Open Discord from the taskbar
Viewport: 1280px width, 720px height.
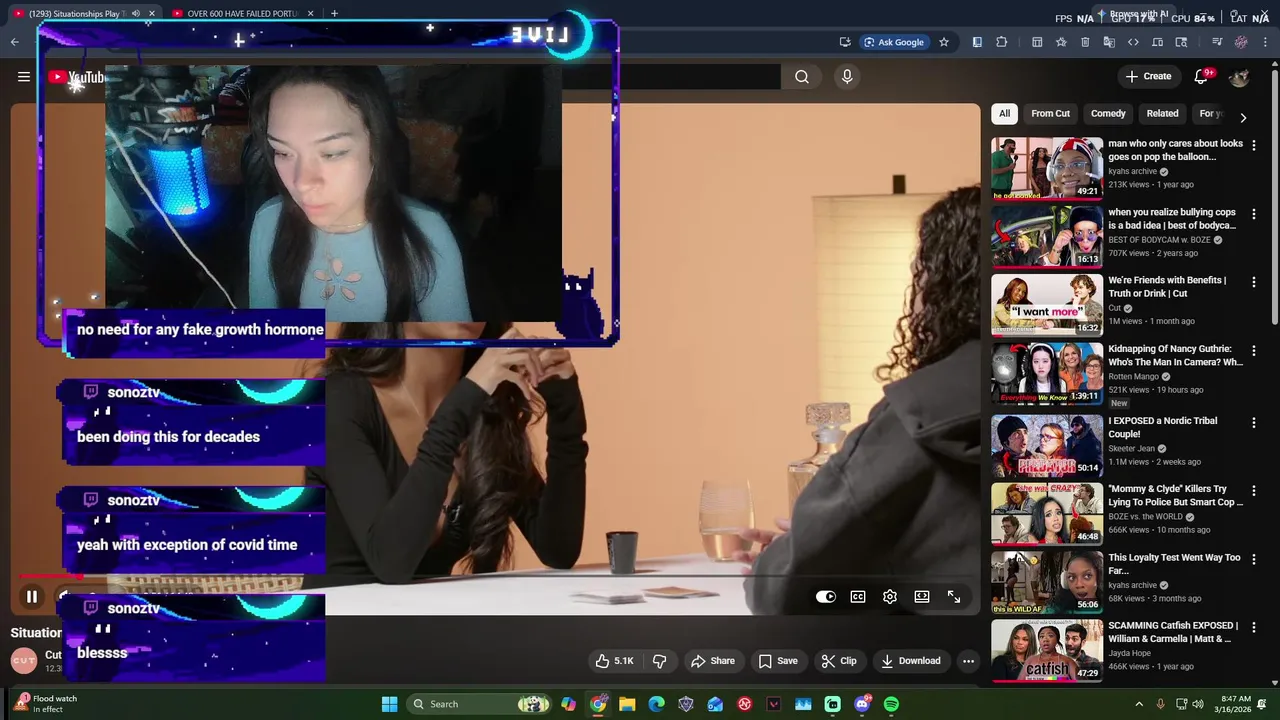click(862, 704)
